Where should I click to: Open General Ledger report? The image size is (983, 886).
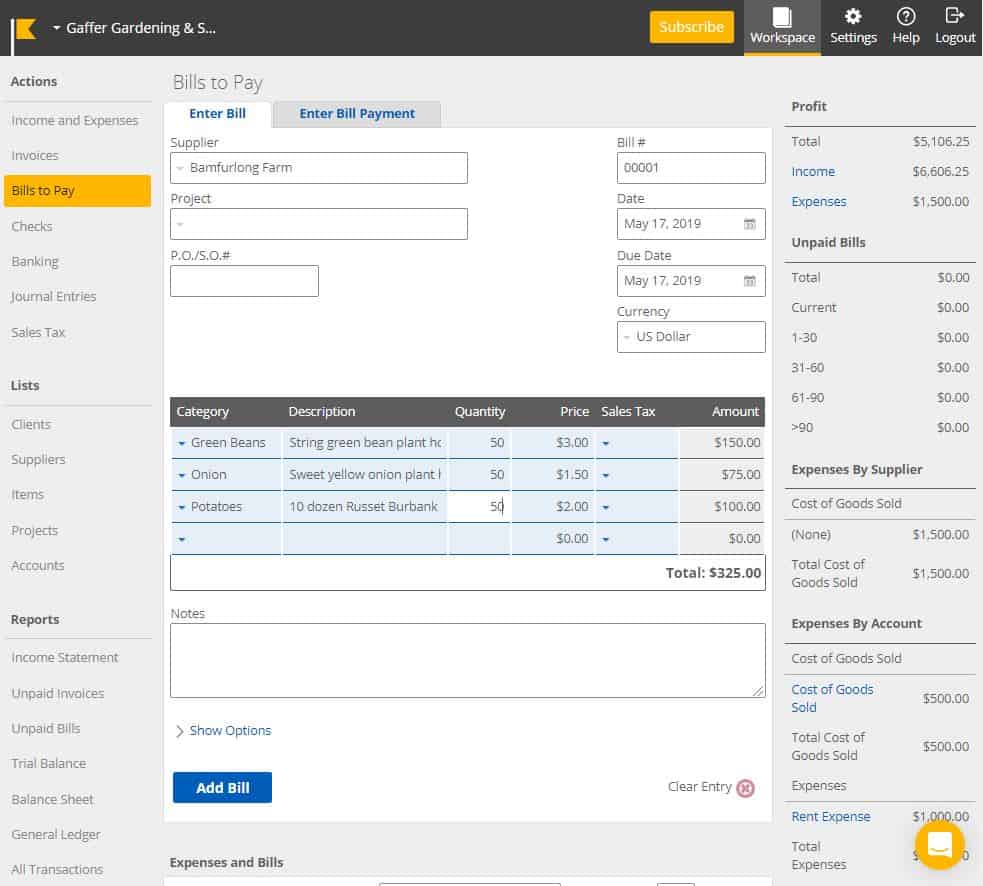point(55,835)
